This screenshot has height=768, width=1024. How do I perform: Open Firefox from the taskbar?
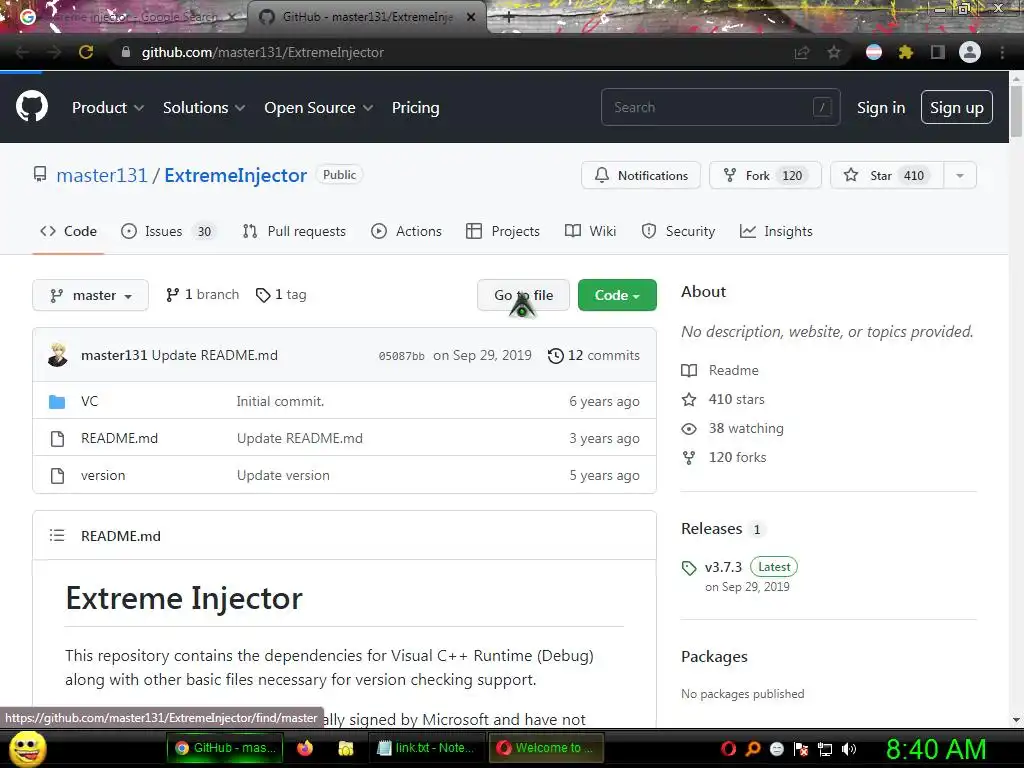click(304, 748)
